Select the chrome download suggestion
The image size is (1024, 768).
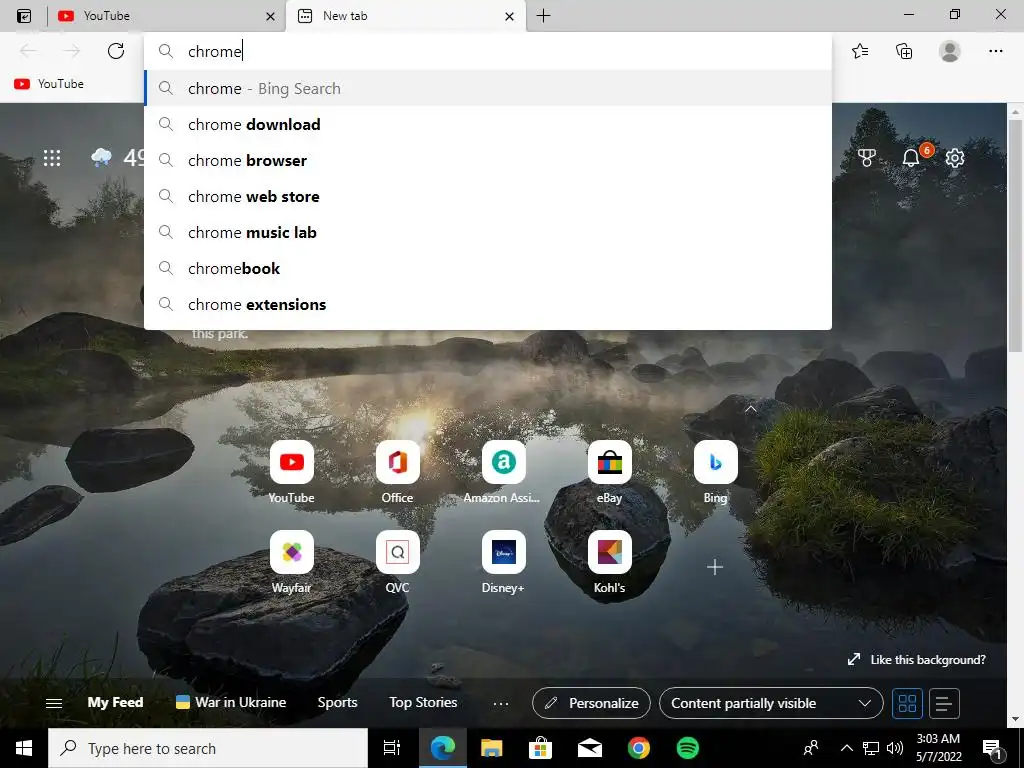point(488,124)
